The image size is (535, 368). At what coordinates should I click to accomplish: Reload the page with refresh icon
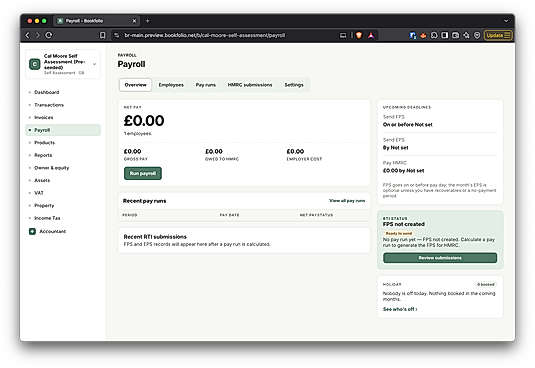49,35
